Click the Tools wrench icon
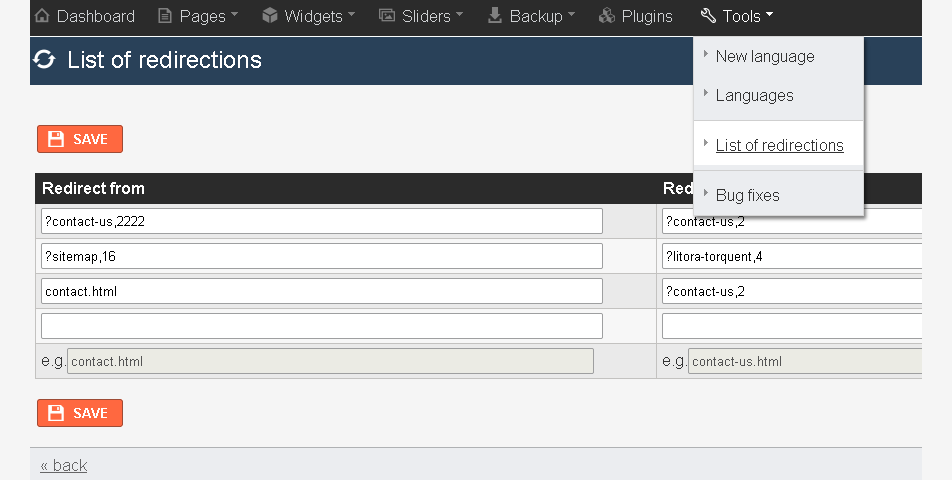Screen dimensions: 952x480 708,15
